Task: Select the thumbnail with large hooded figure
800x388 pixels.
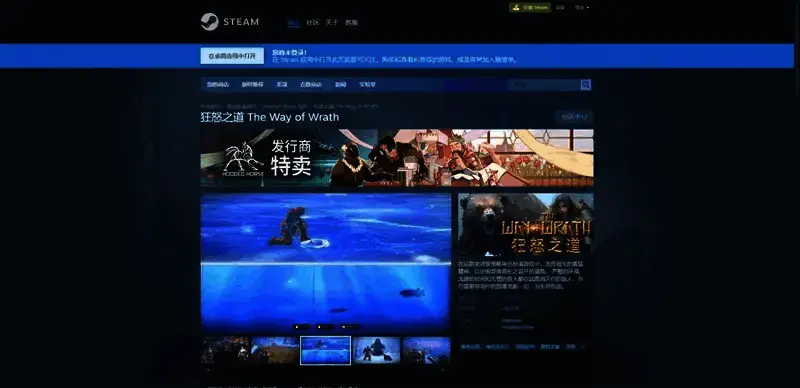Action: (x=377, y=350)
